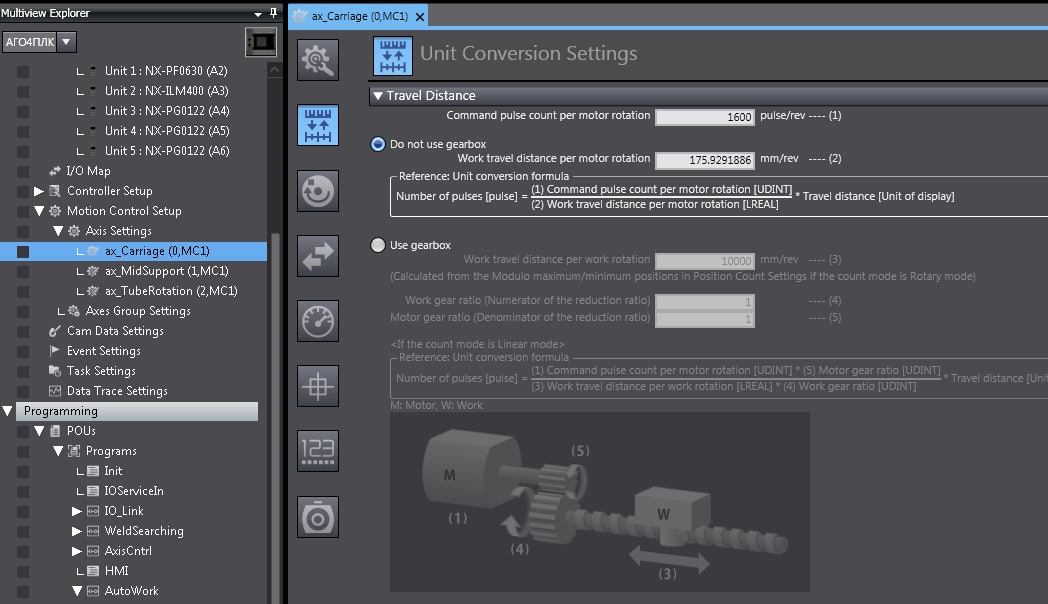Open Homing Settings crosshair icon
The image size is (1048, 604).
pos(317,386)
